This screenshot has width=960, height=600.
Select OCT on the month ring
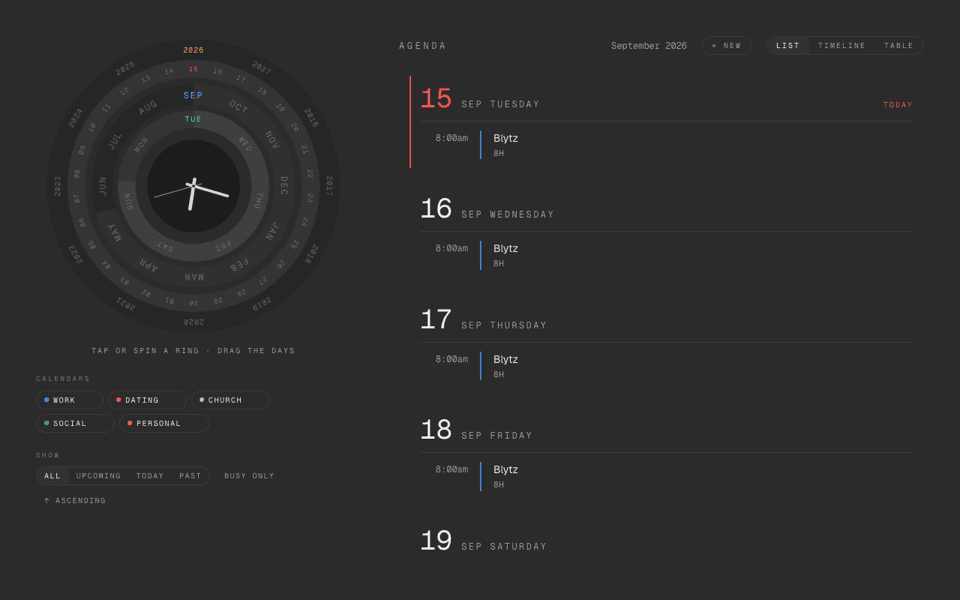click(239, 107)
